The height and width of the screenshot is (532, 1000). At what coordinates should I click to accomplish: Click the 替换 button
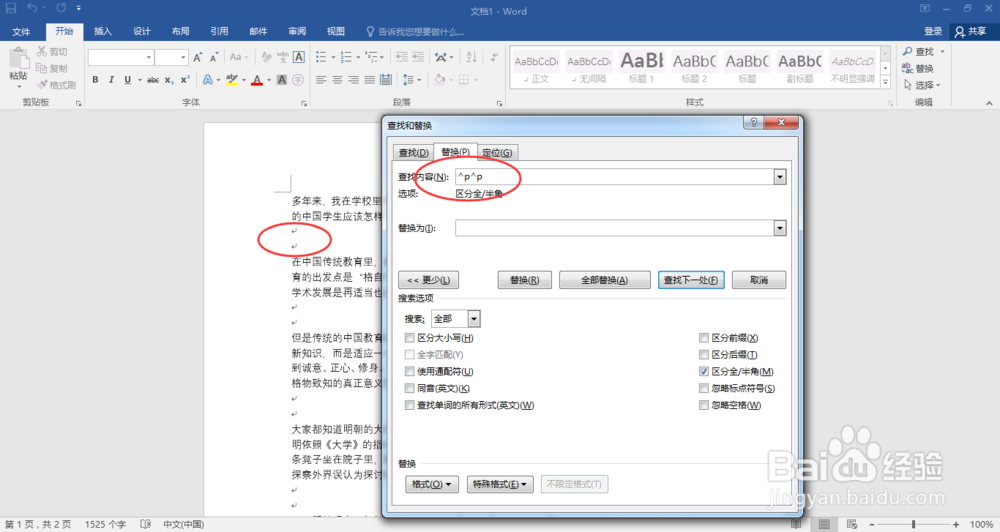(x=524, y=280)
